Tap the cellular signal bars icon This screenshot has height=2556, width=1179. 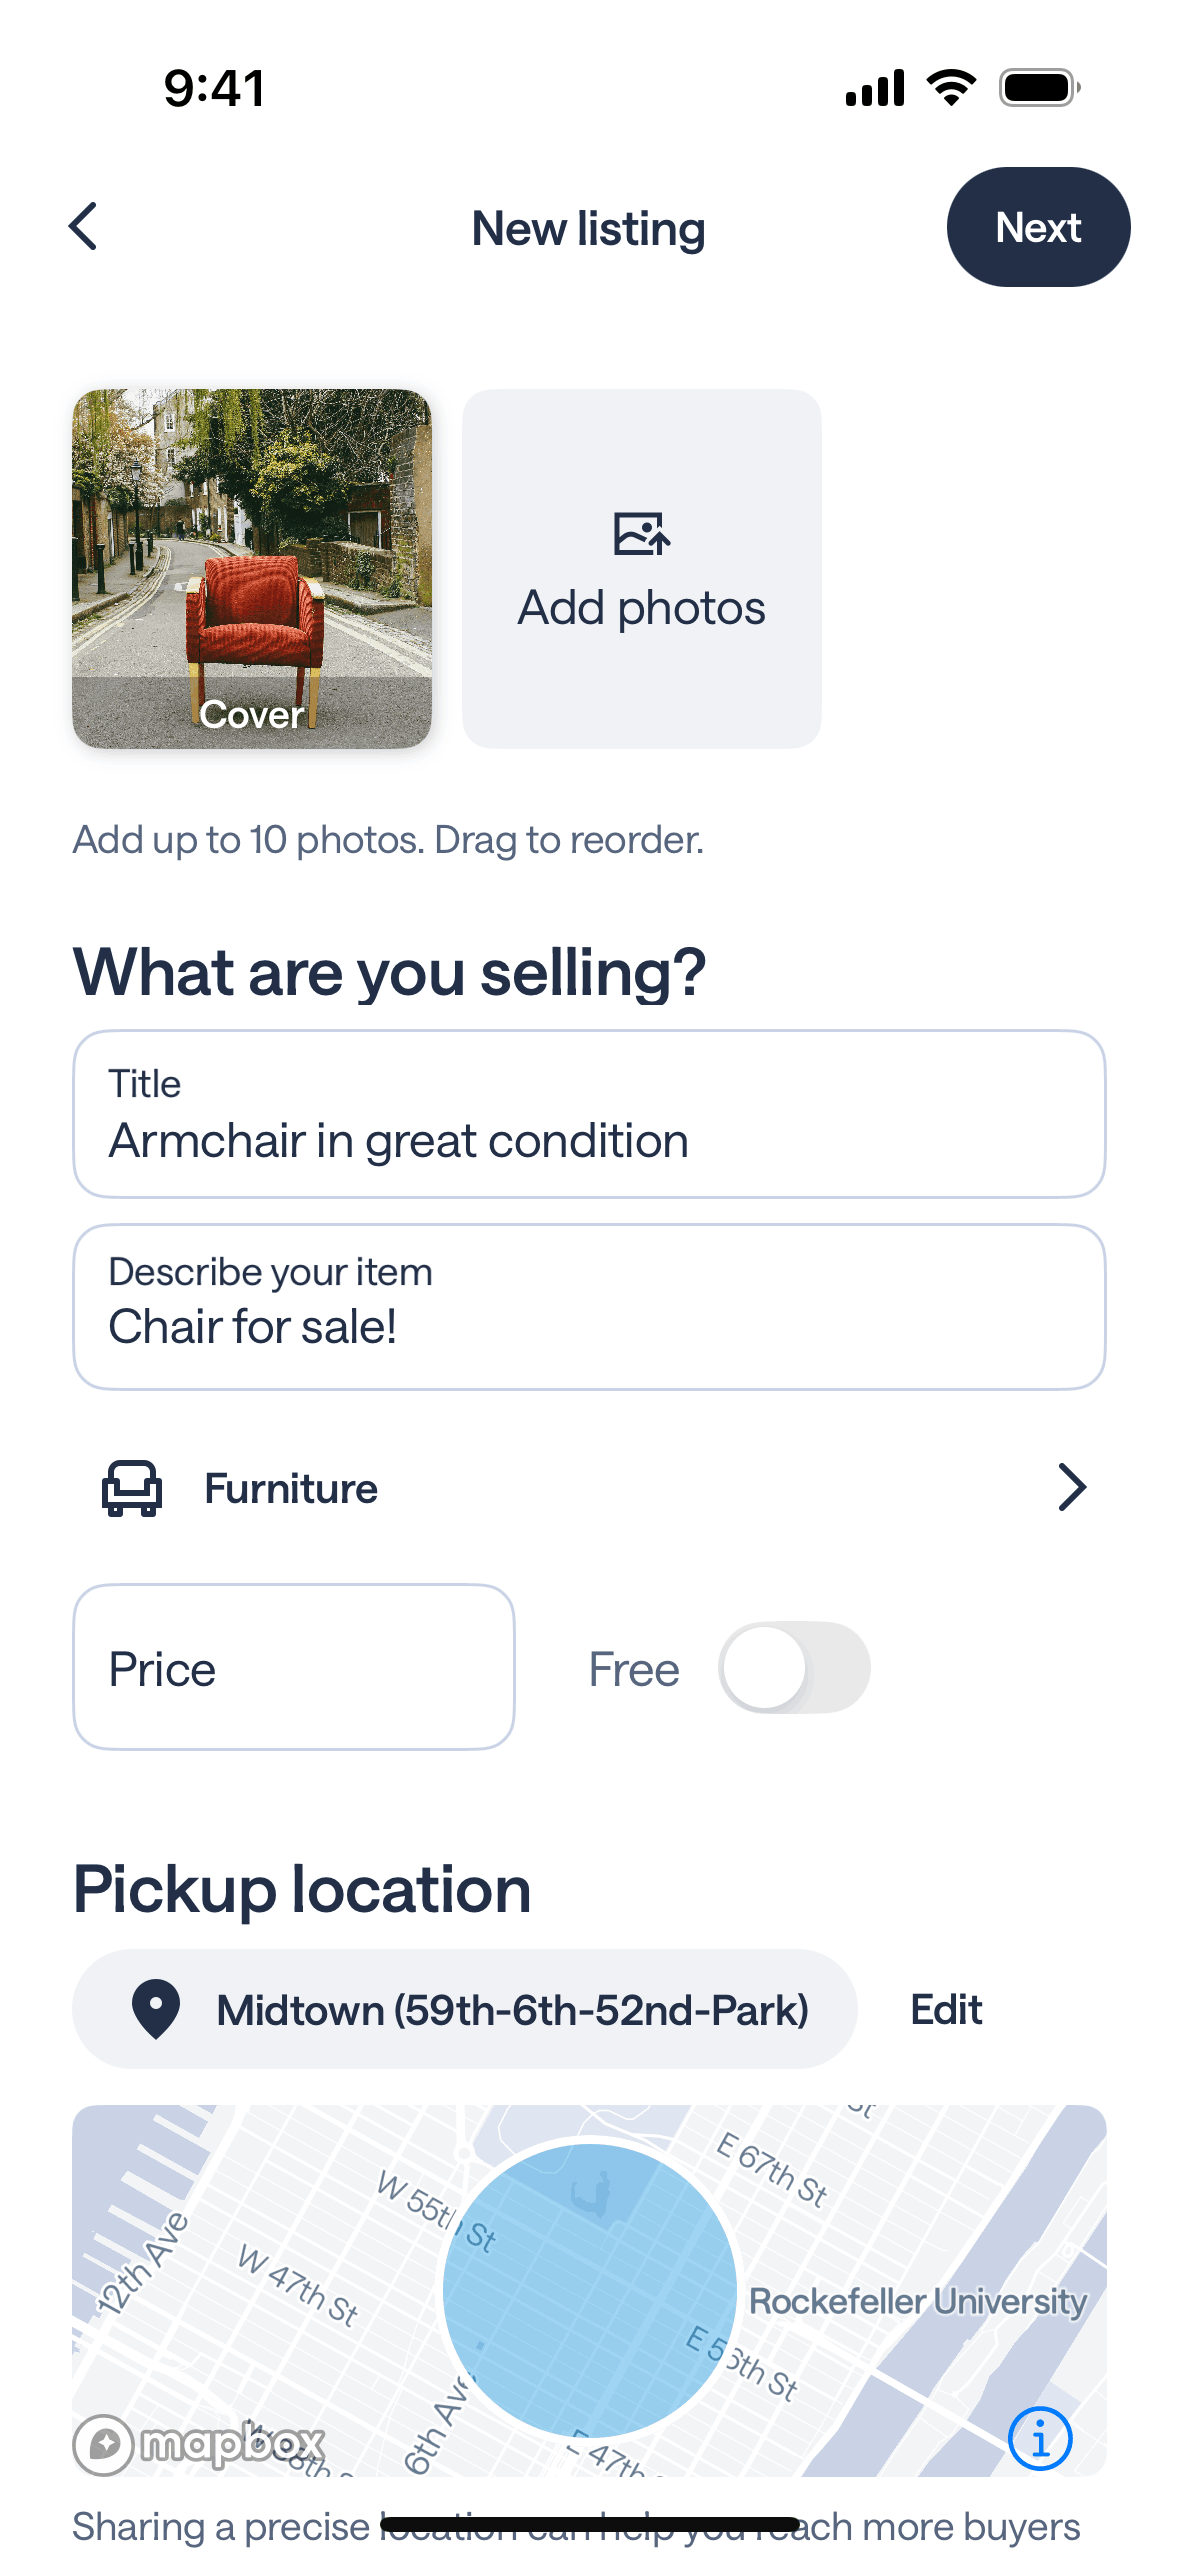(875, 88)
